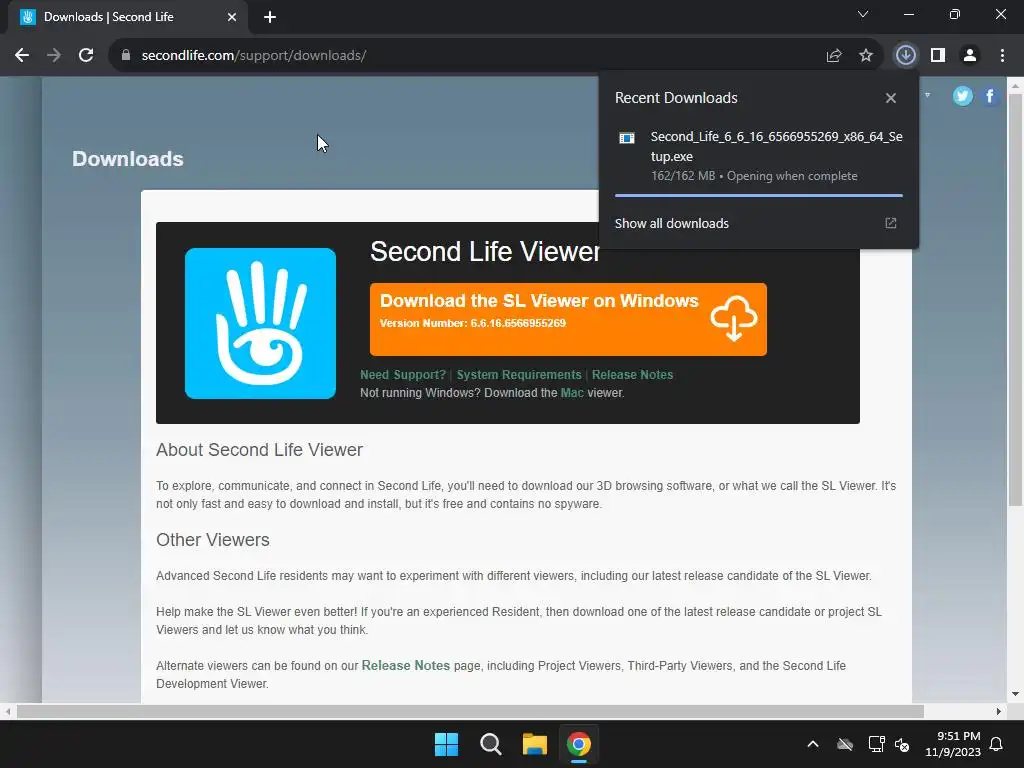Click the About Second Life Viewer heading
Image resolution: width=1024 pixels, height=768 pixels.
coord(259,450)
